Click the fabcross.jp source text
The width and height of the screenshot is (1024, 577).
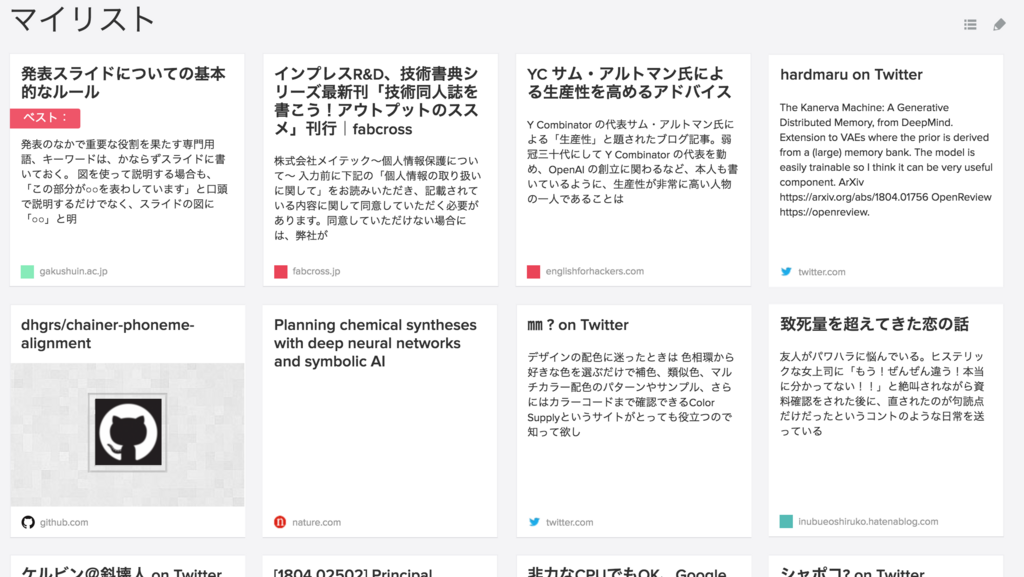316,272
